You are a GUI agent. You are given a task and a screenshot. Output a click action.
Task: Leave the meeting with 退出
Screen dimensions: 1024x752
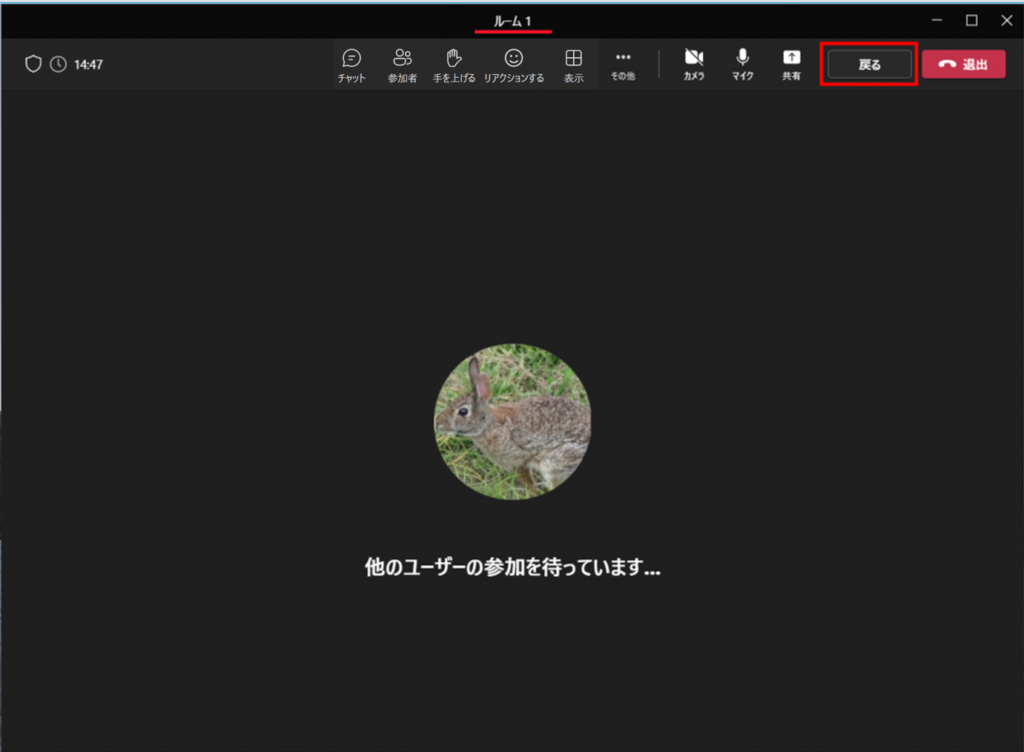pyautogui.click(x=963, y=65)
